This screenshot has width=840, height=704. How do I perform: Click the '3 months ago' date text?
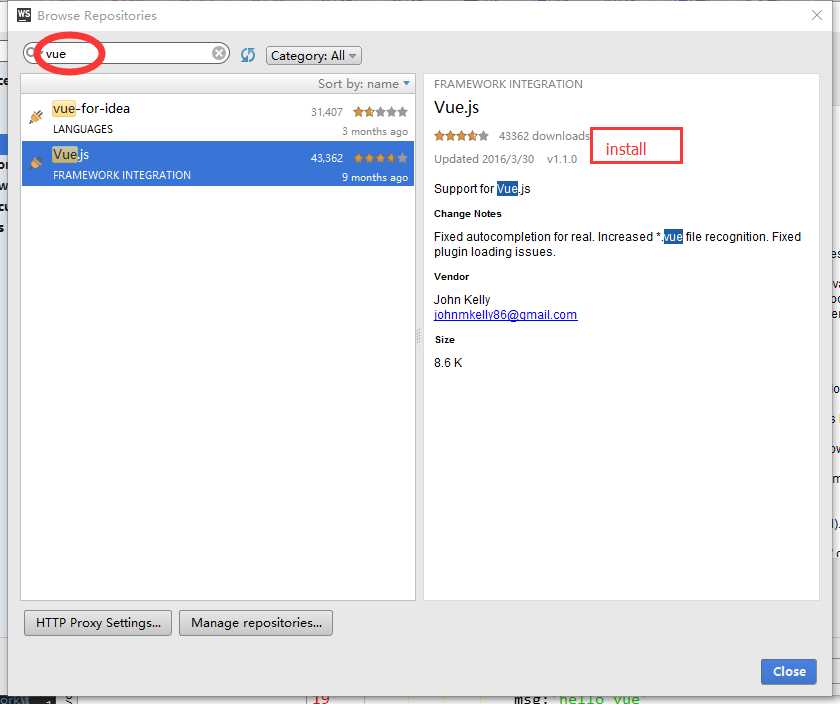375,131
